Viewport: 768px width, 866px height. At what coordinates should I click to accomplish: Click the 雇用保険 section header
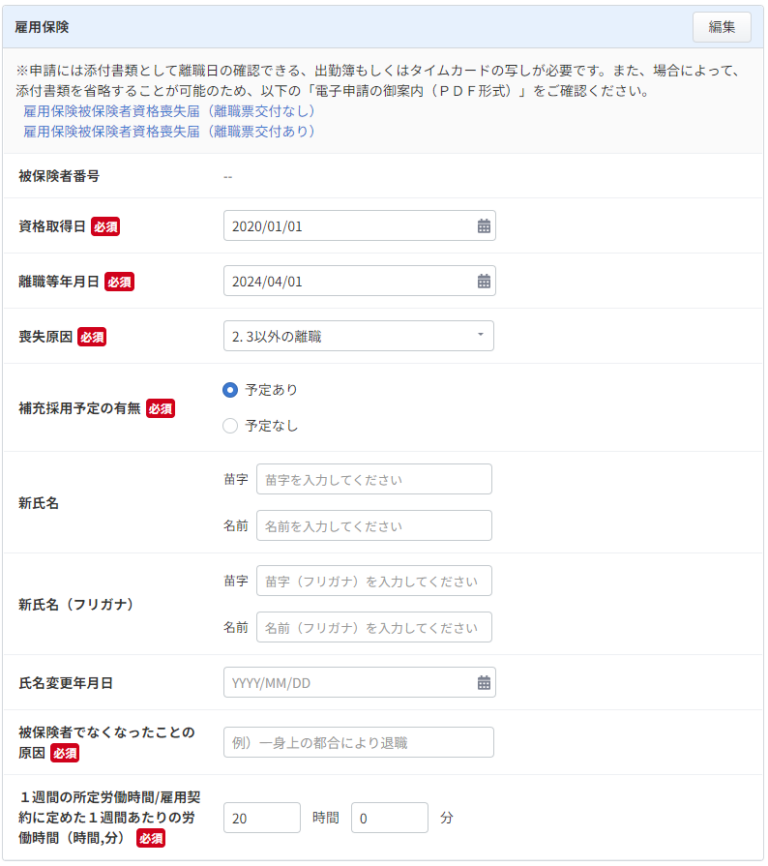42,27
